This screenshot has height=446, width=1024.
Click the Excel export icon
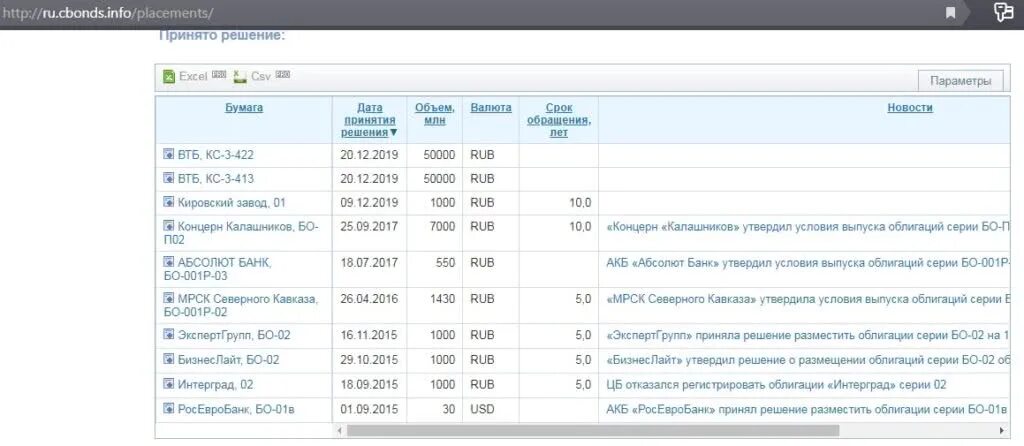pyautogui.click(x=169, y=76)
